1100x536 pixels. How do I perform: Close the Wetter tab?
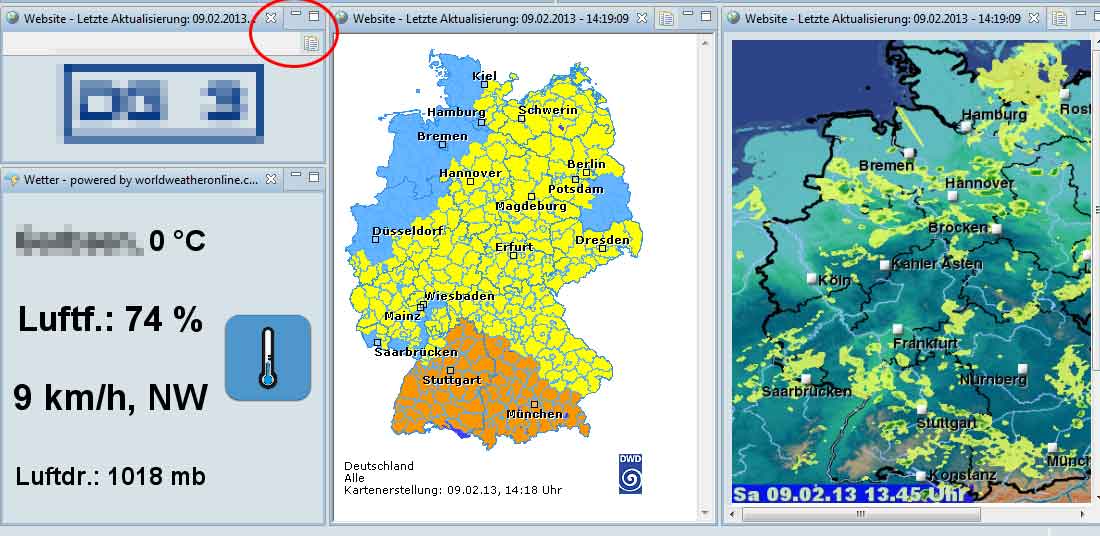271,180
